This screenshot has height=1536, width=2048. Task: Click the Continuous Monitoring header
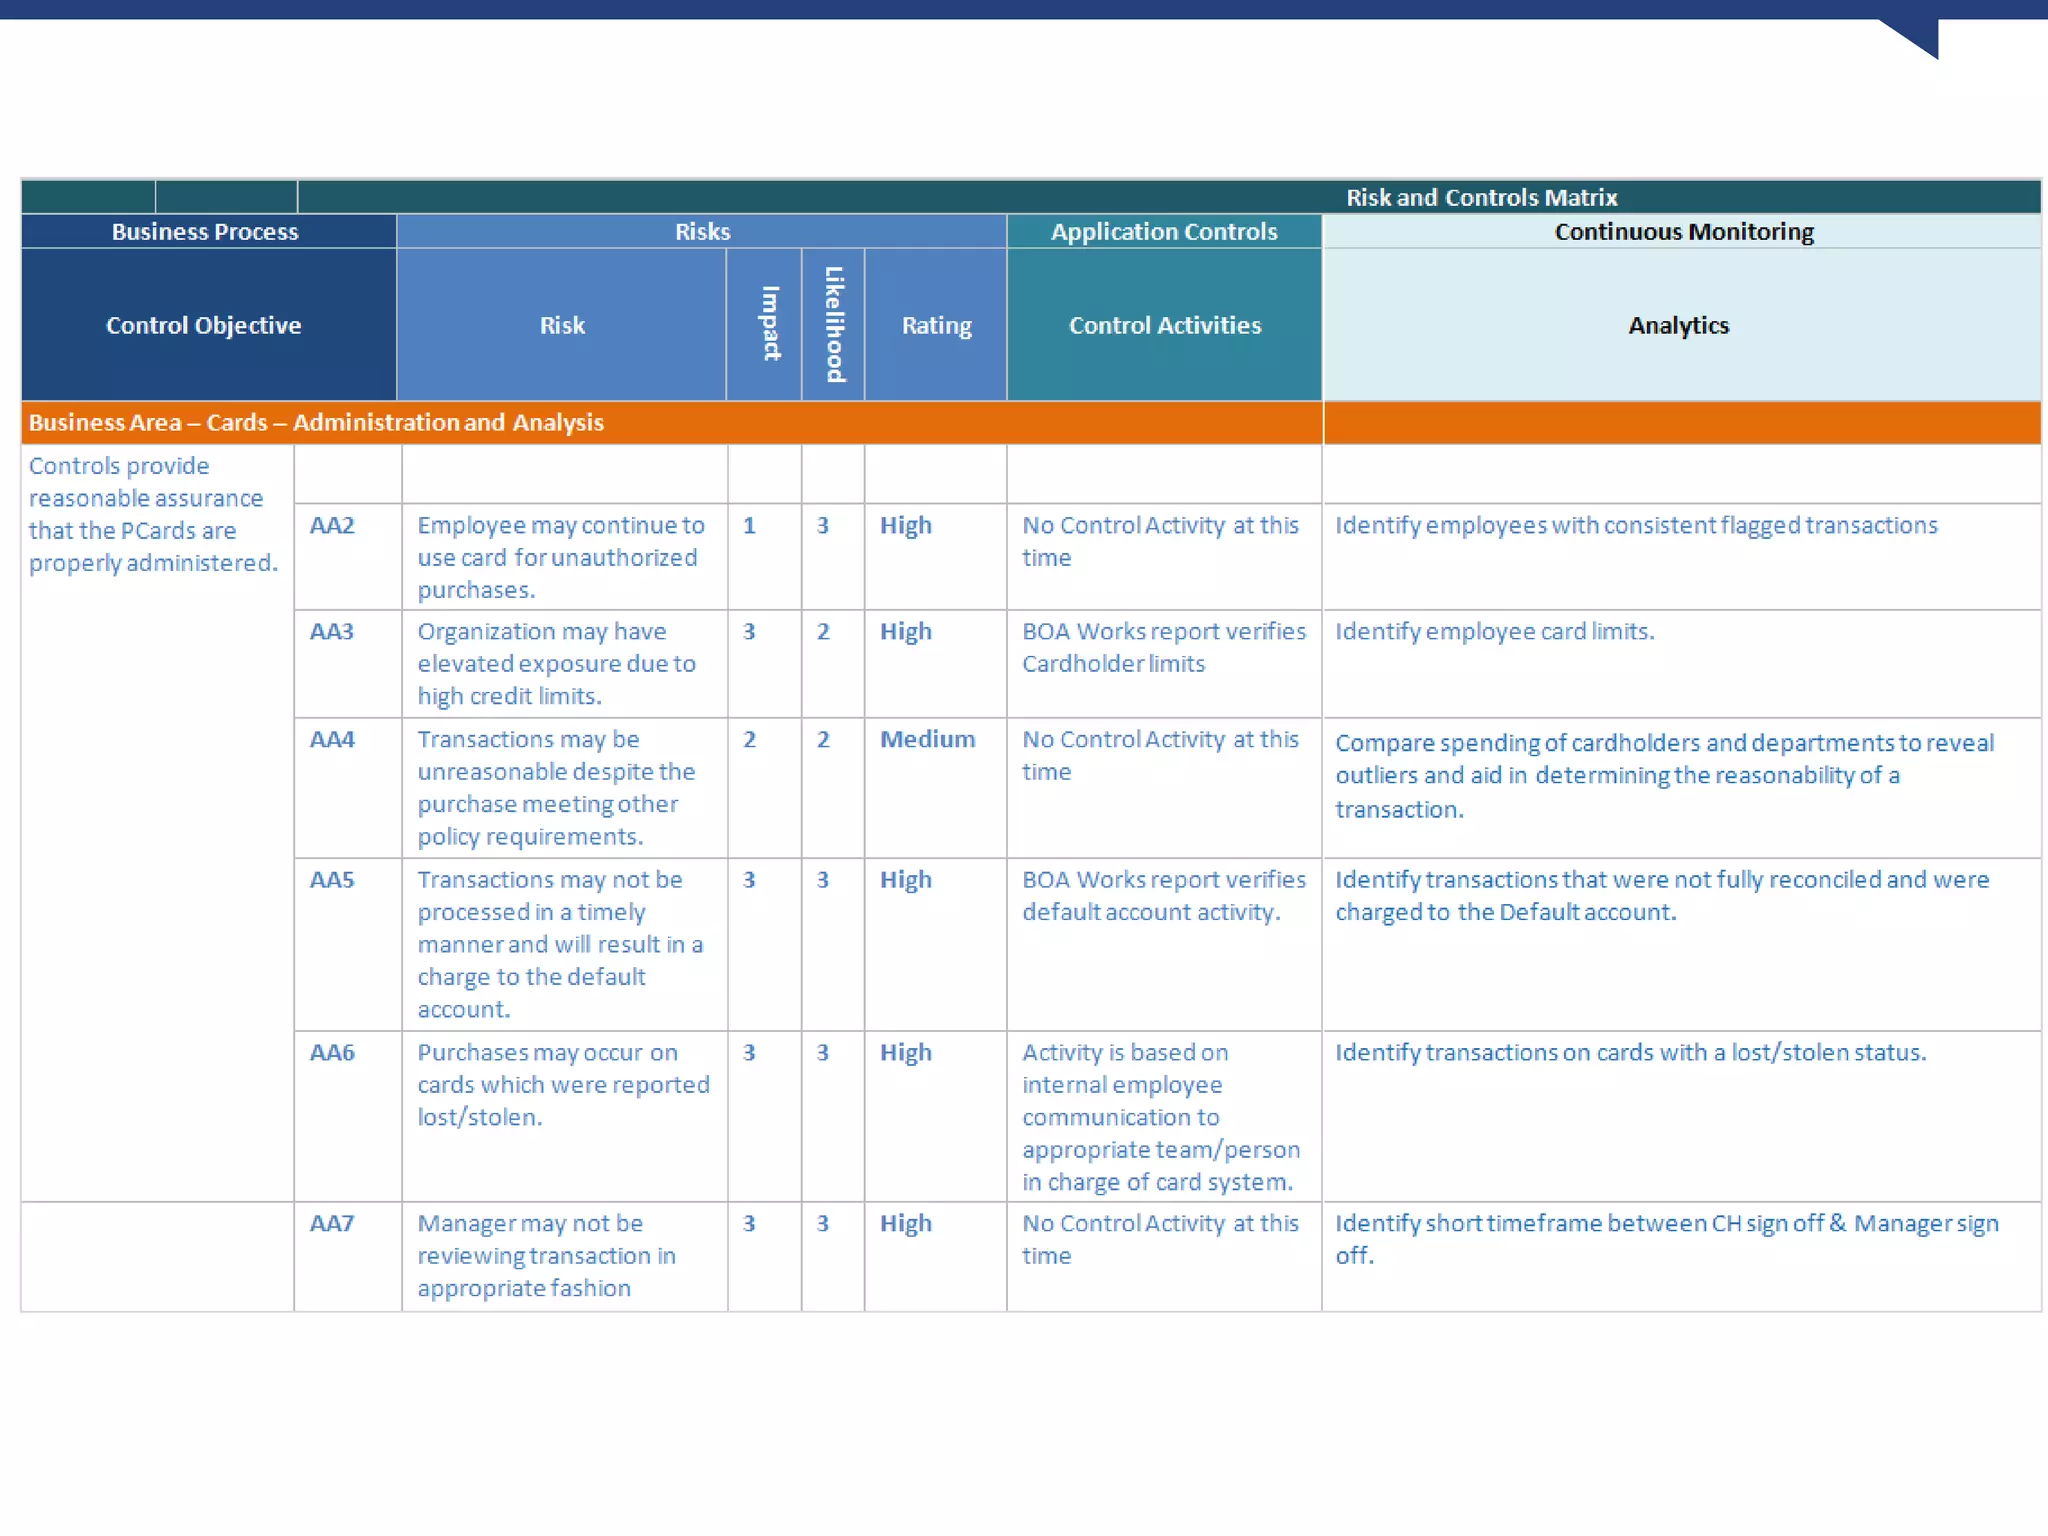[x=1683, y=231]
